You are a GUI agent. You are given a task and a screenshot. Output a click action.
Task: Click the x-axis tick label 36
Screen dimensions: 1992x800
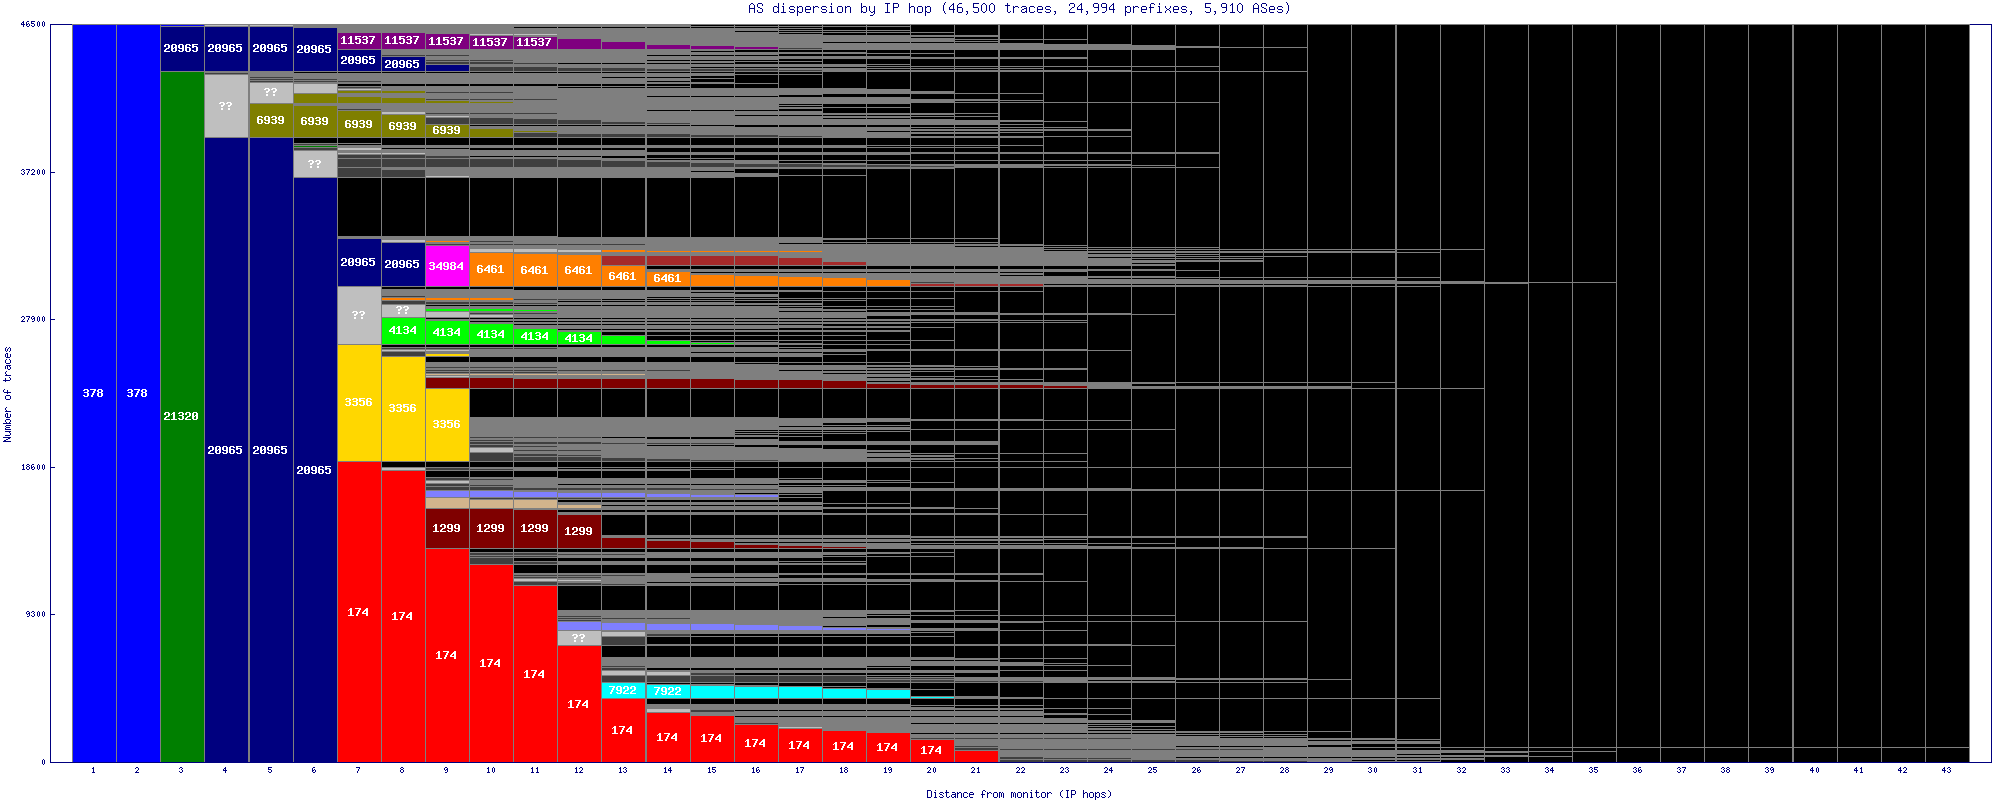[x=1637, y=770]
